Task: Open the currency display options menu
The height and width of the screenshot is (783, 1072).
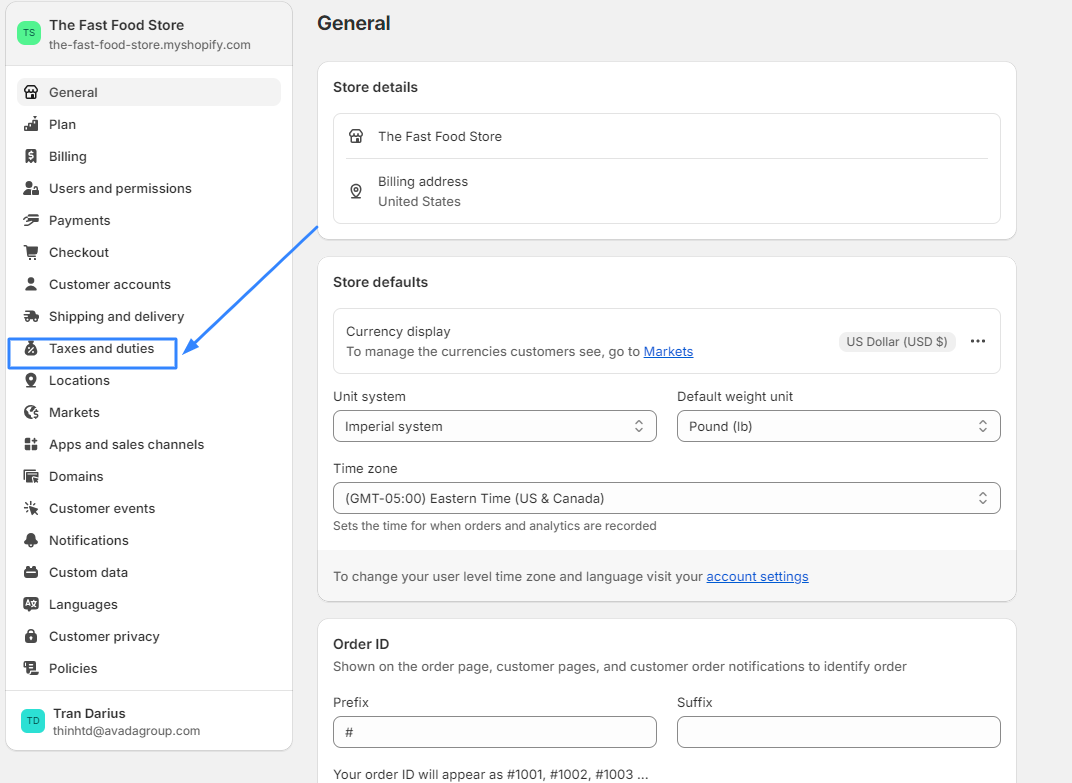Action: [977, 341]
